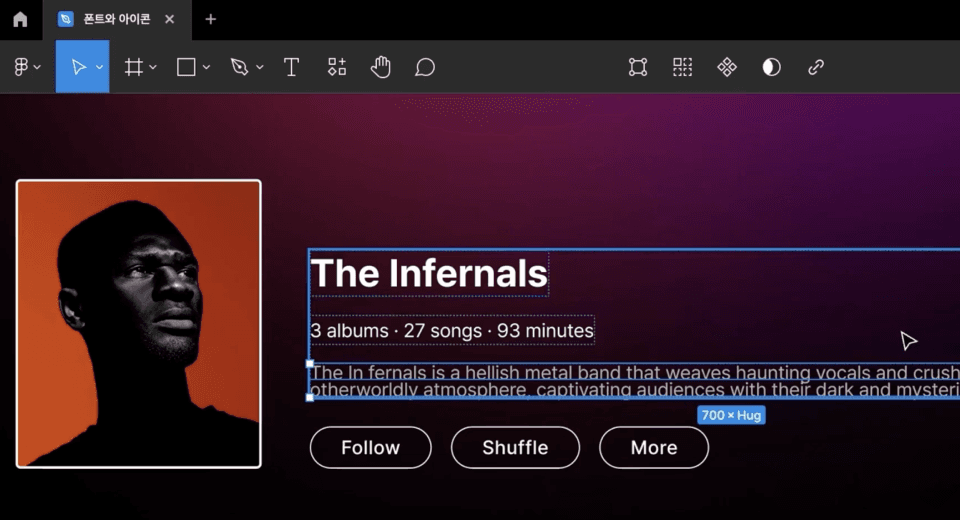The width and height of the screenshot is (960, 520).
Task: Select the Frame tool
Action: pos(133,67)
